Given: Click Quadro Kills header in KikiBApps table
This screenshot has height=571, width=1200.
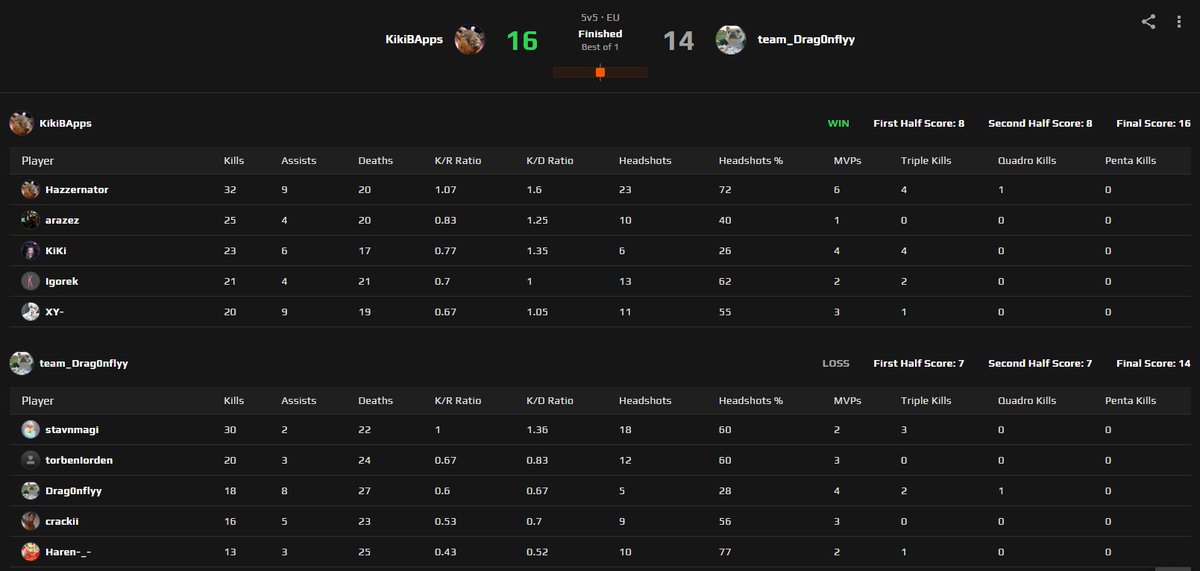Looking at the screenshot, I should pyautogui.click(x=1027, y=160).
